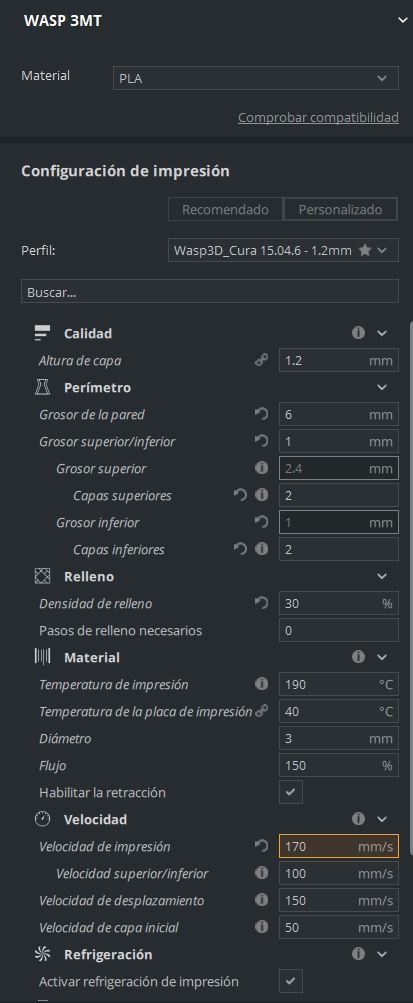Edit Velocidad superior/inferior field

(x=339, y=873)
